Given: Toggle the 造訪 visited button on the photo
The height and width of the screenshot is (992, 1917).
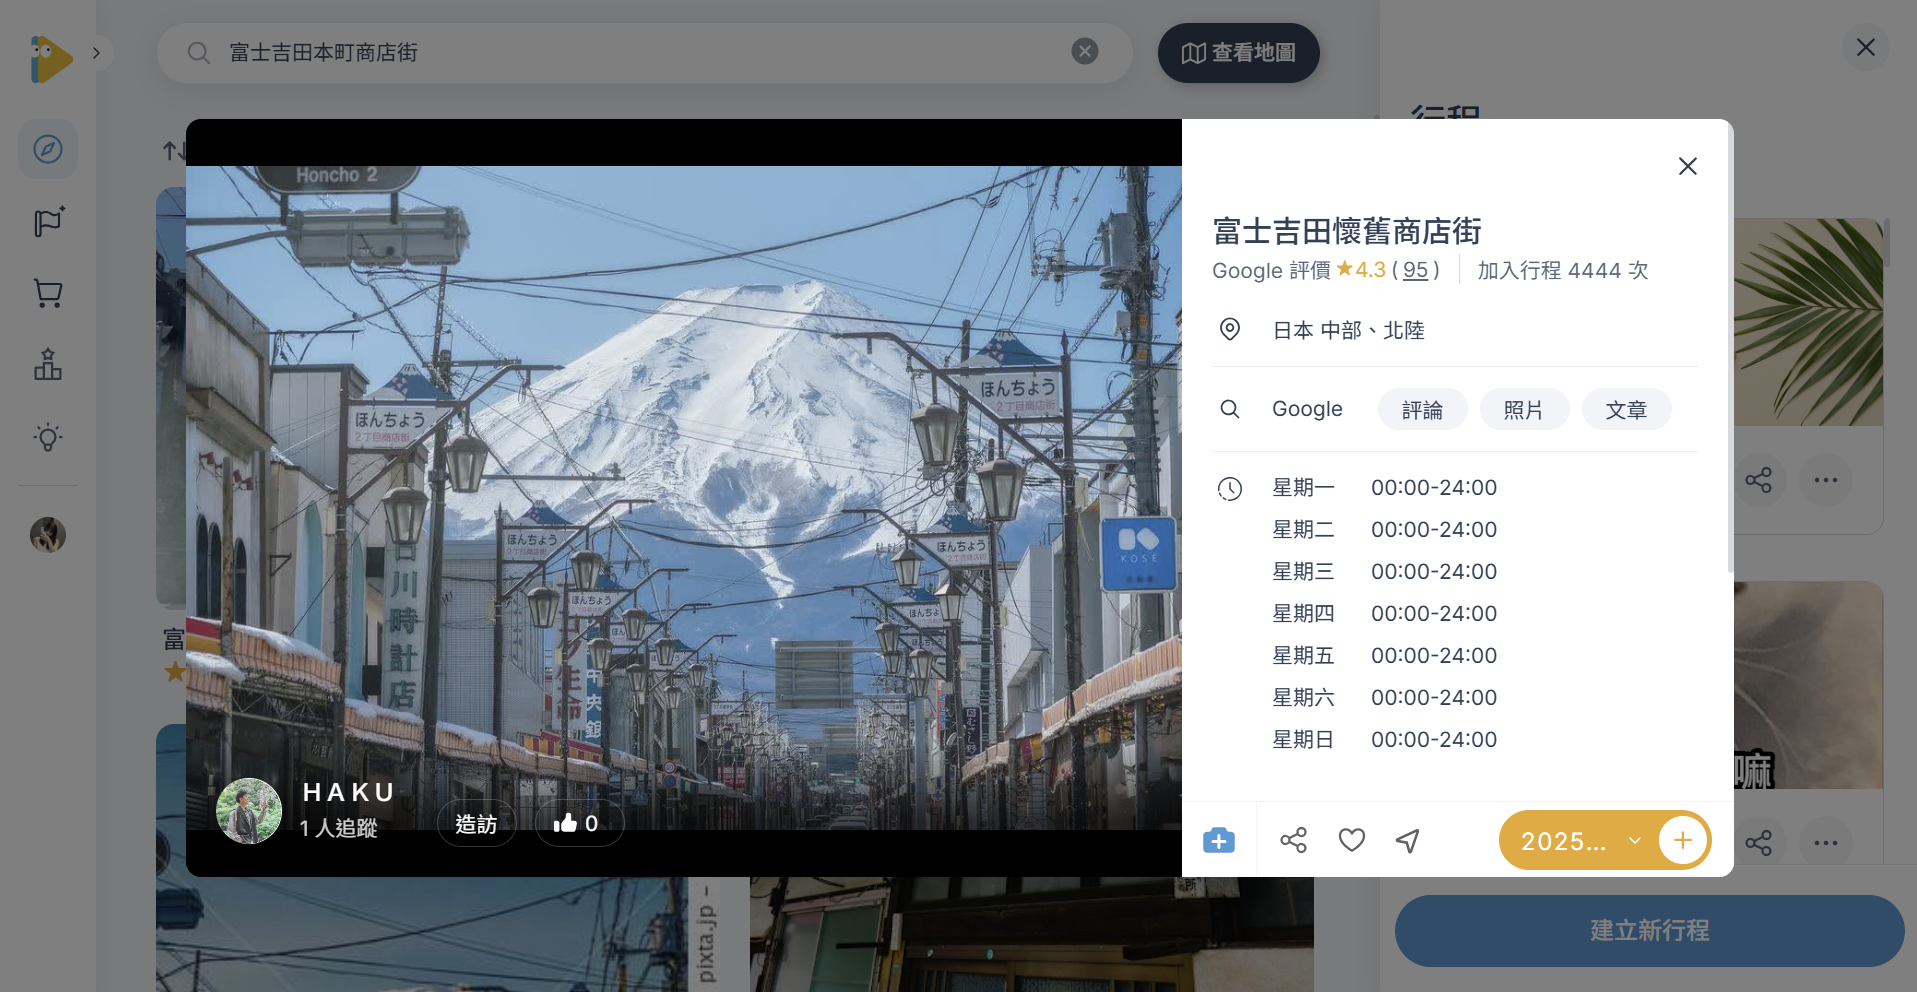Looking at the screenshot, I should coord(477,823).
